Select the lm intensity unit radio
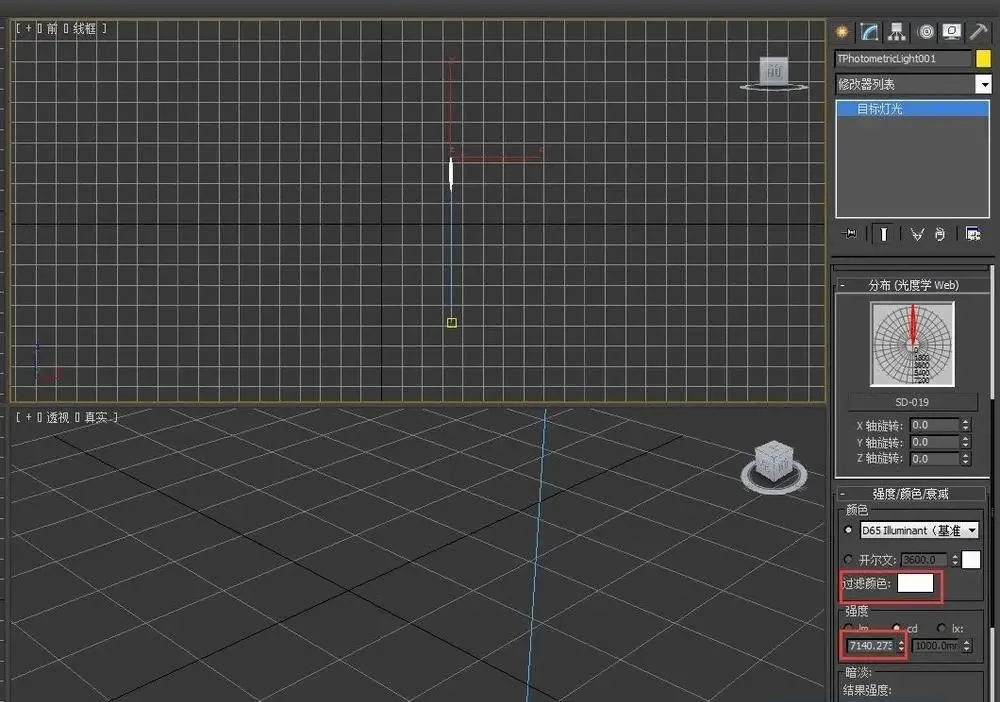The width and height of the screenshot is (1000, 702). (x=848, y=629)
